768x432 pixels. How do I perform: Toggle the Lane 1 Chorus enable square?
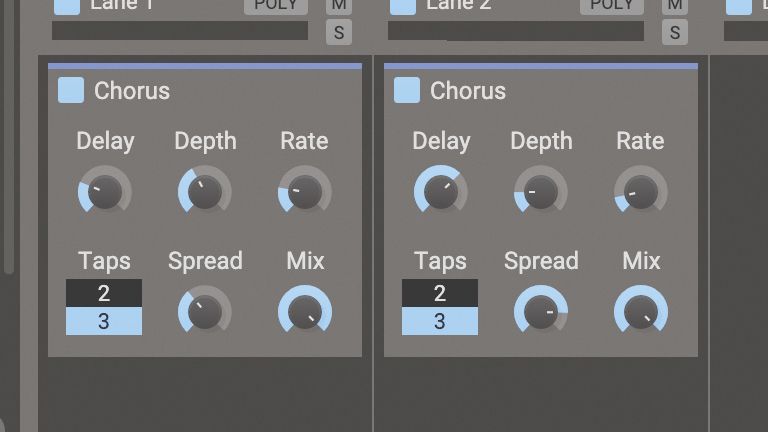pos(71,90)
